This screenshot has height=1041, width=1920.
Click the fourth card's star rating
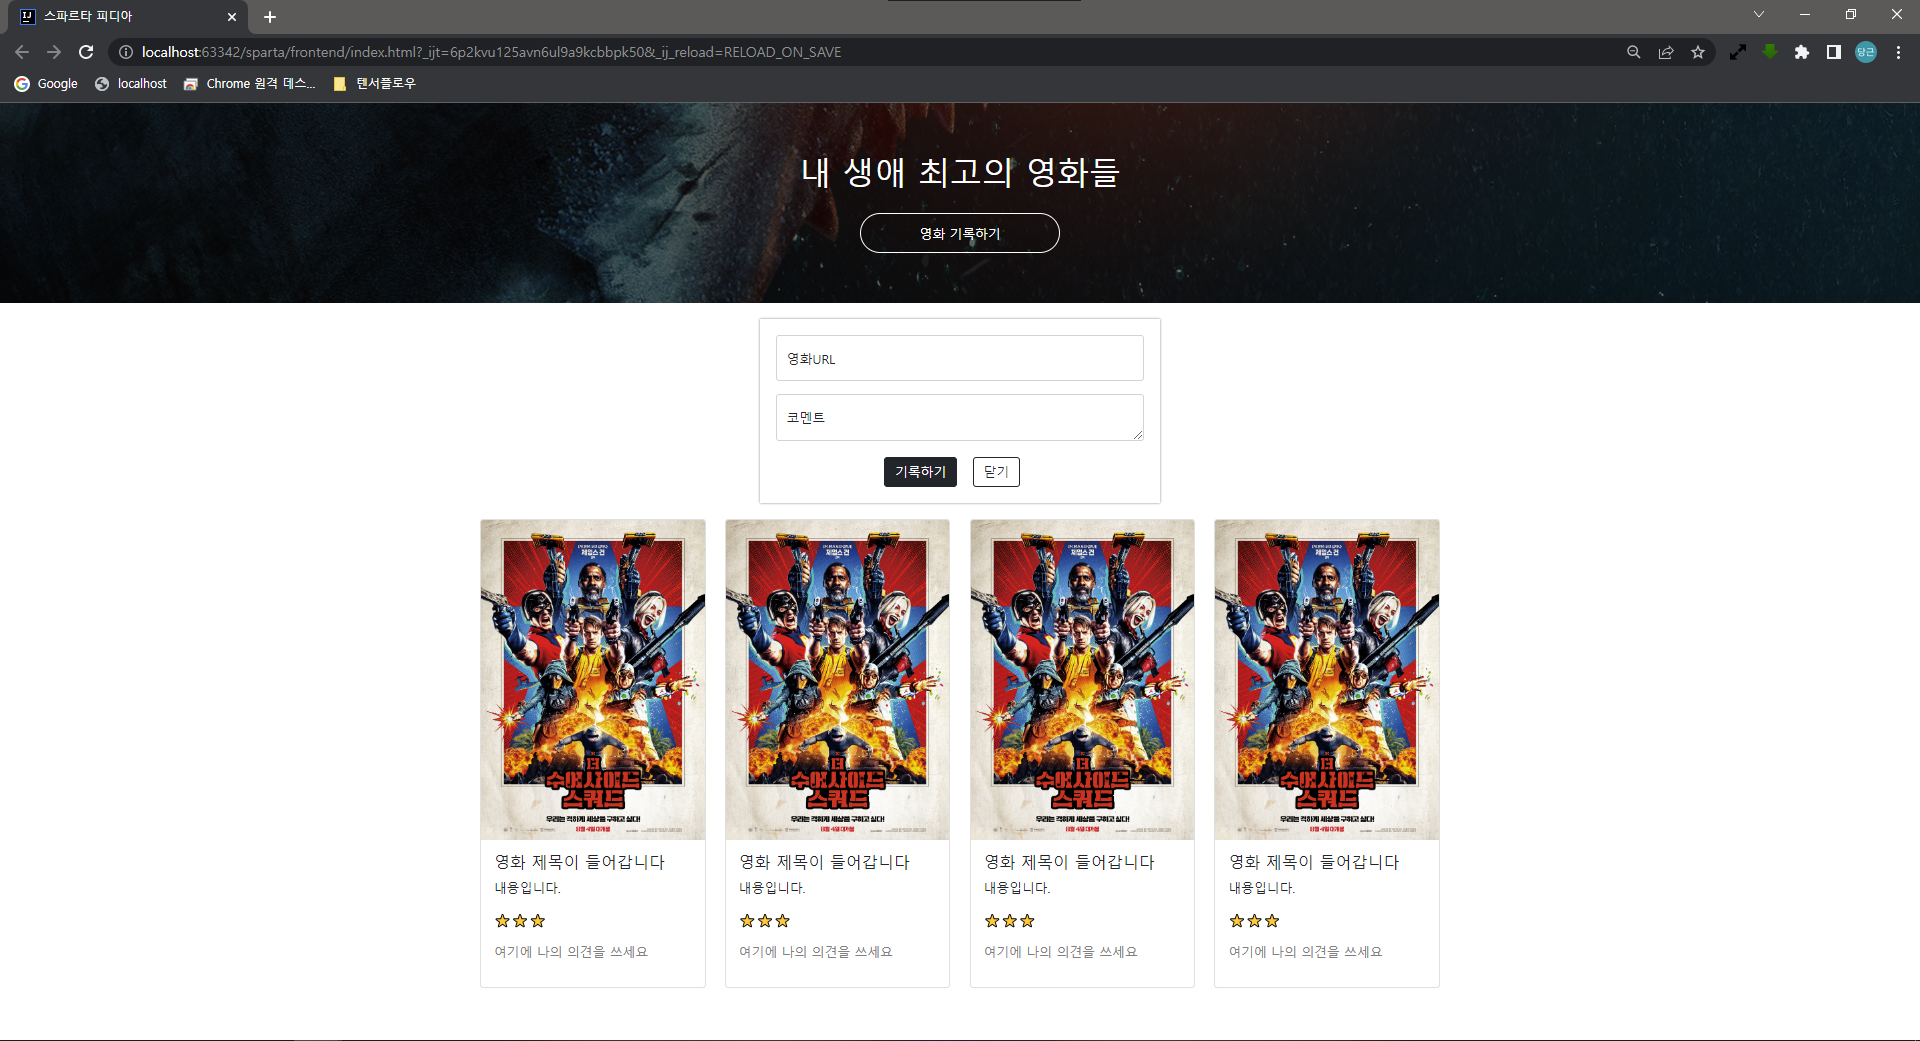(x=1254, y=921)
